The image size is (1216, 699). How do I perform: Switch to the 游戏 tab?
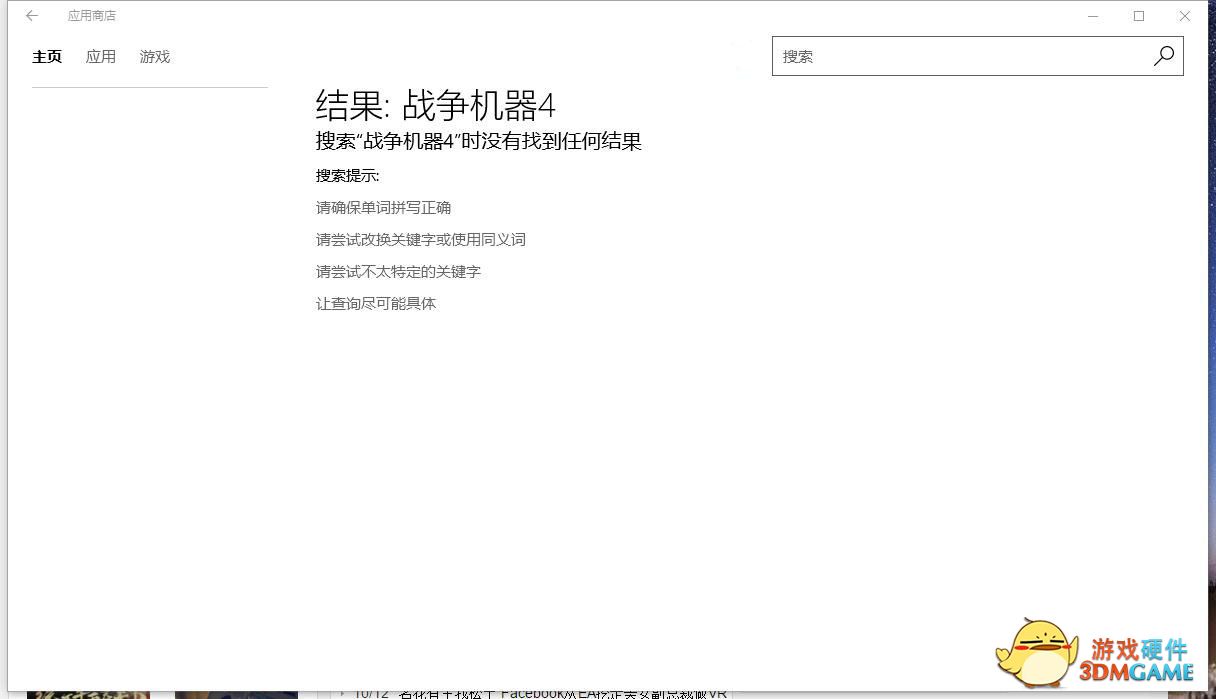(155, 57)
